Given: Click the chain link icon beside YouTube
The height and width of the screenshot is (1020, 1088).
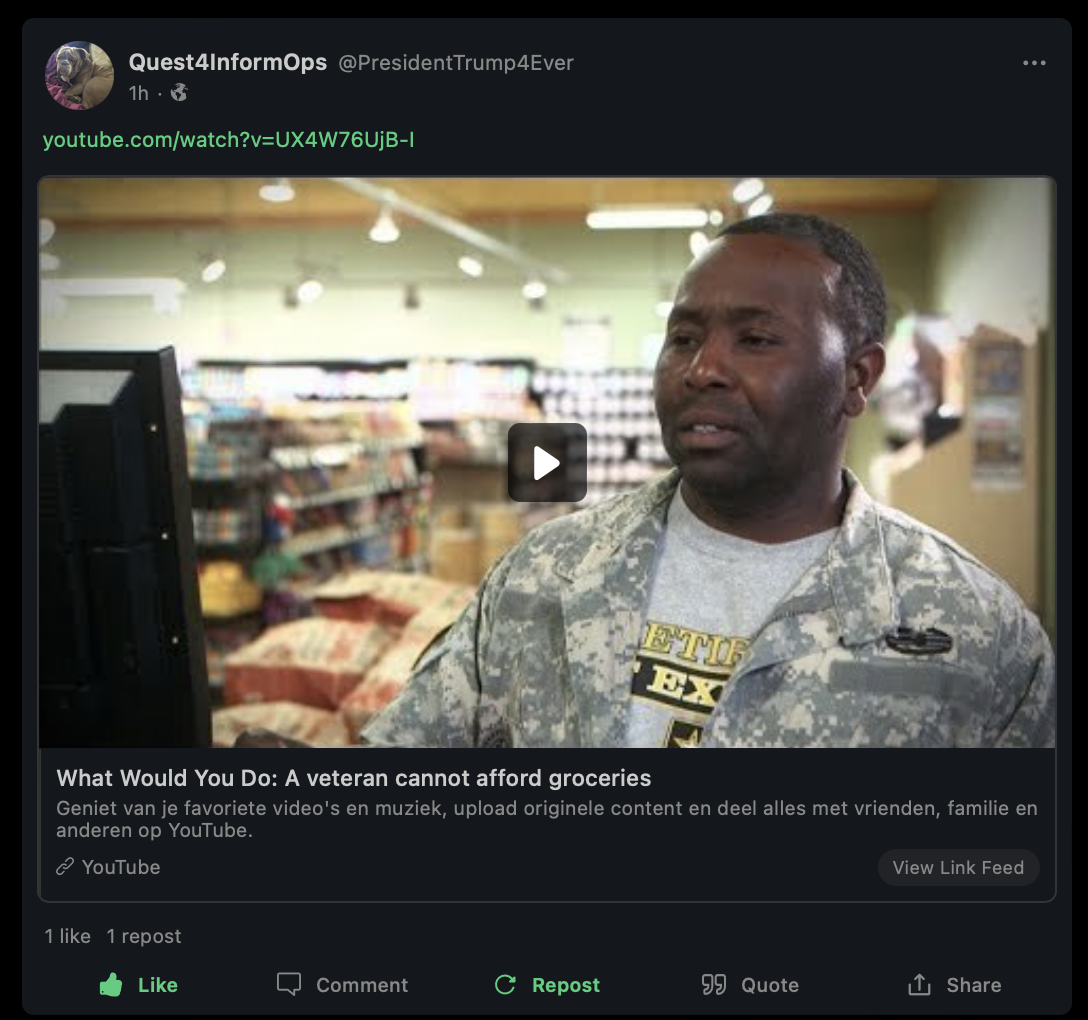Looking at the screenshot, I should point(65,867).
